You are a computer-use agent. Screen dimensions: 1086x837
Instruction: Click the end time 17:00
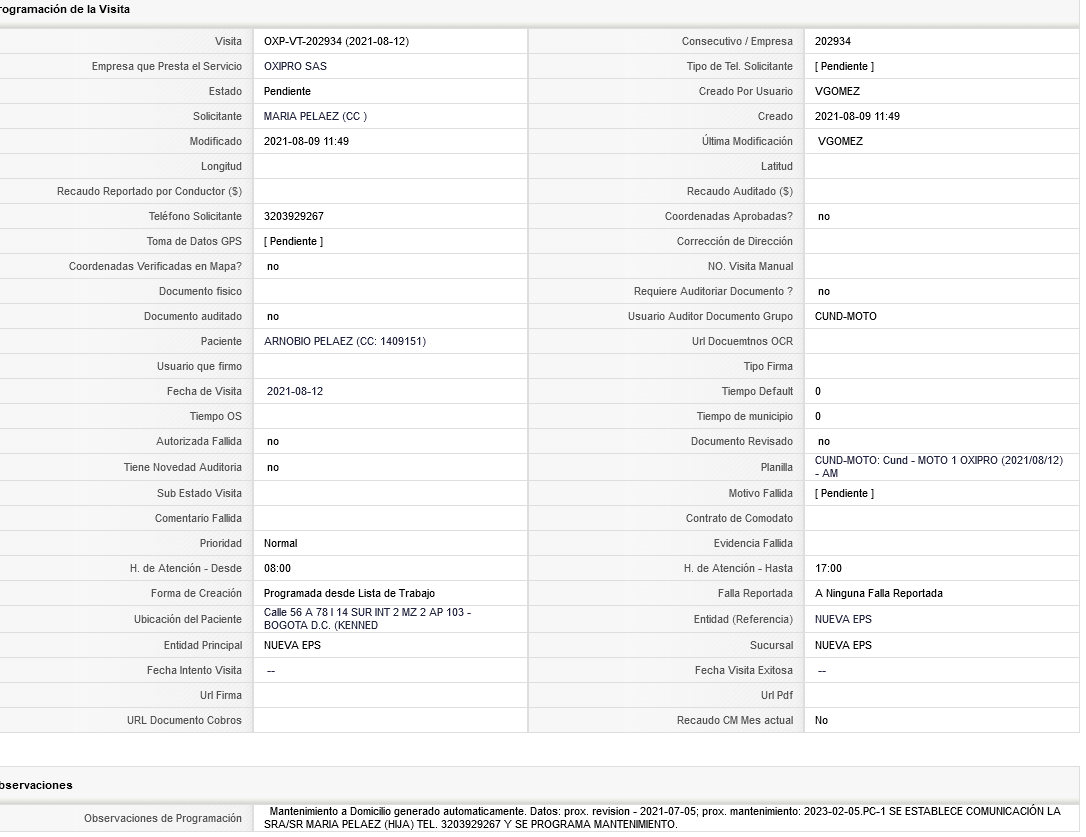828,568
